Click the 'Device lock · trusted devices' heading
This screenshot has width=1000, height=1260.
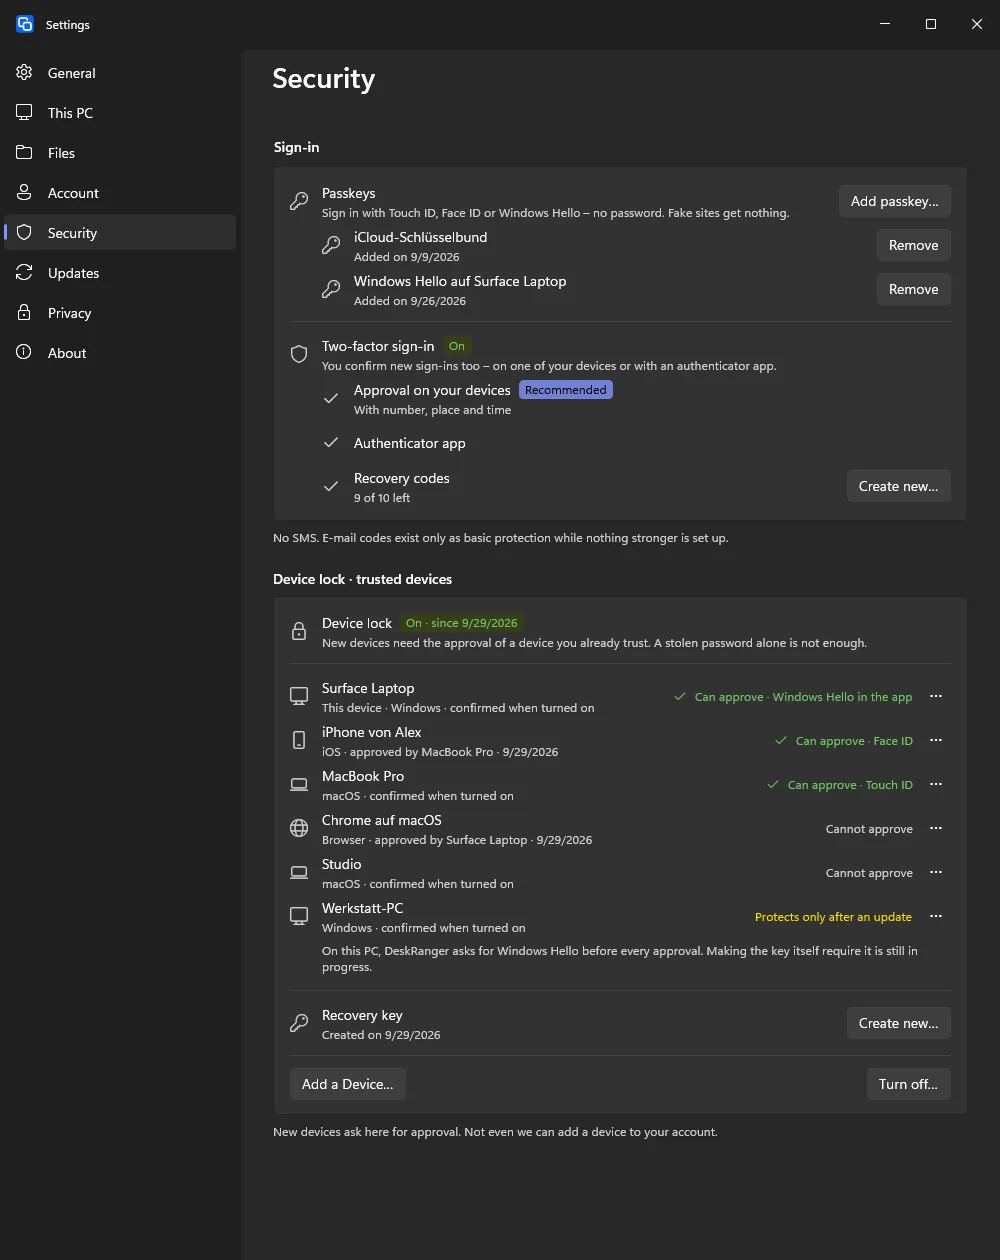pos(363,579)
